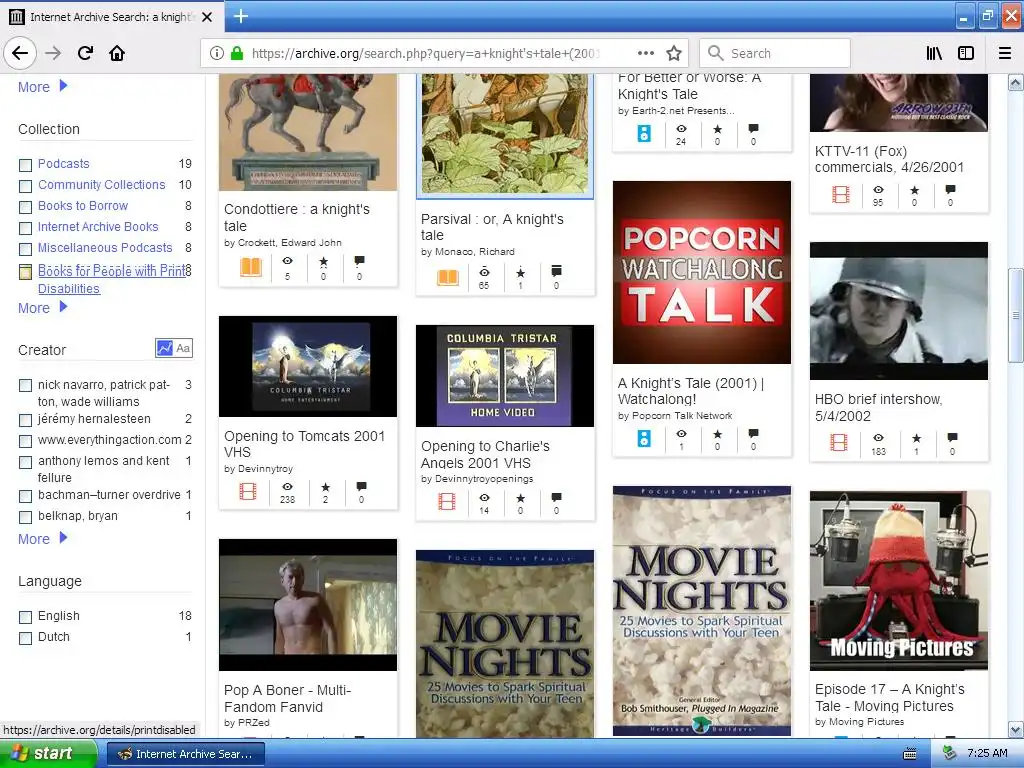
Task: Open the Firefox hamburger menu
Action: click(x=1005, y=53)
